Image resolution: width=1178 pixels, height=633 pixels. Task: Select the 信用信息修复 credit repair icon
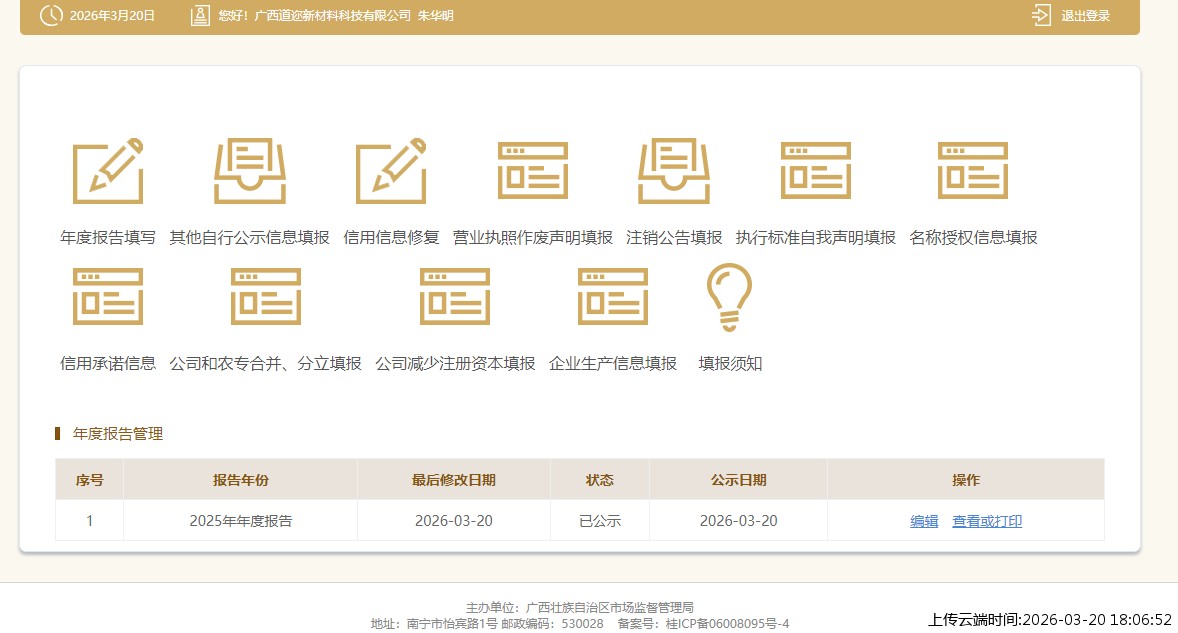click(x=391, y=170)
